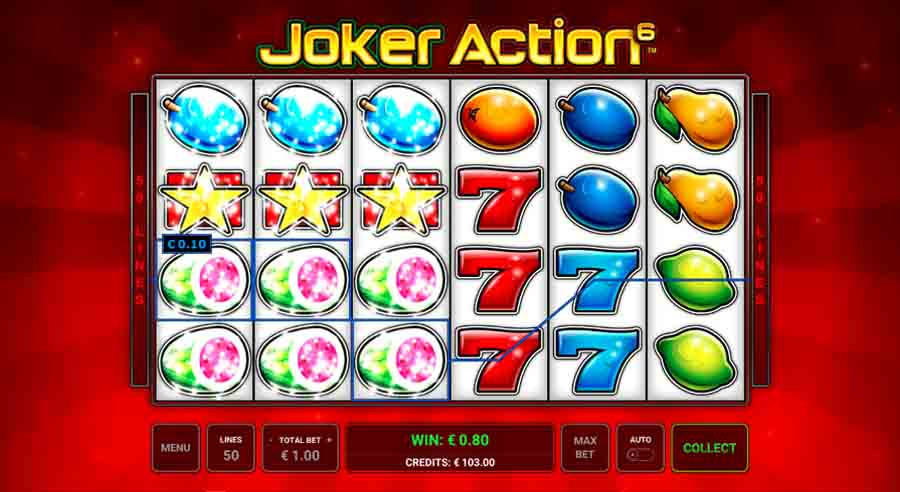
Task: Click the MAX BET button
Action: (x=585, y=448)
